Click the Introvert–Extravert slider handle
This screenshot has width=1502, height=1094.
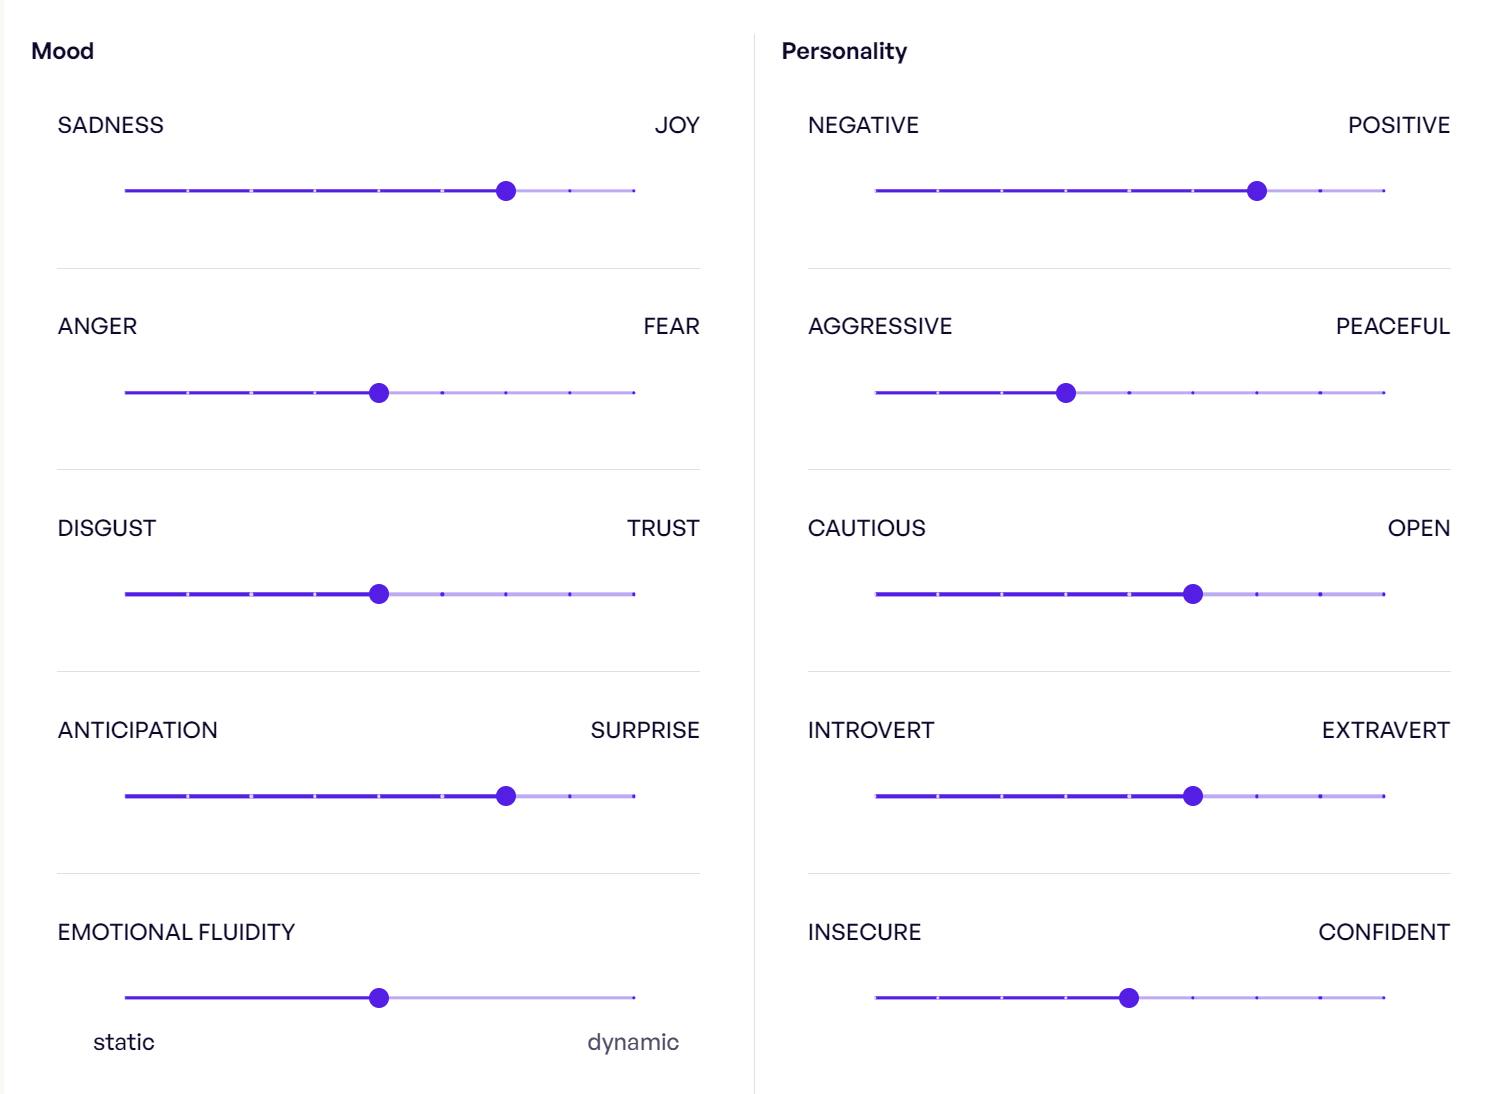1193,796
